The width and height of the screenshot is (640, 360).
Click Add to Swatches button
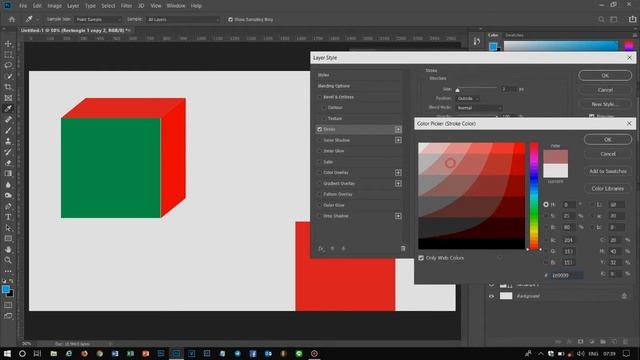[x=608, y=171]
